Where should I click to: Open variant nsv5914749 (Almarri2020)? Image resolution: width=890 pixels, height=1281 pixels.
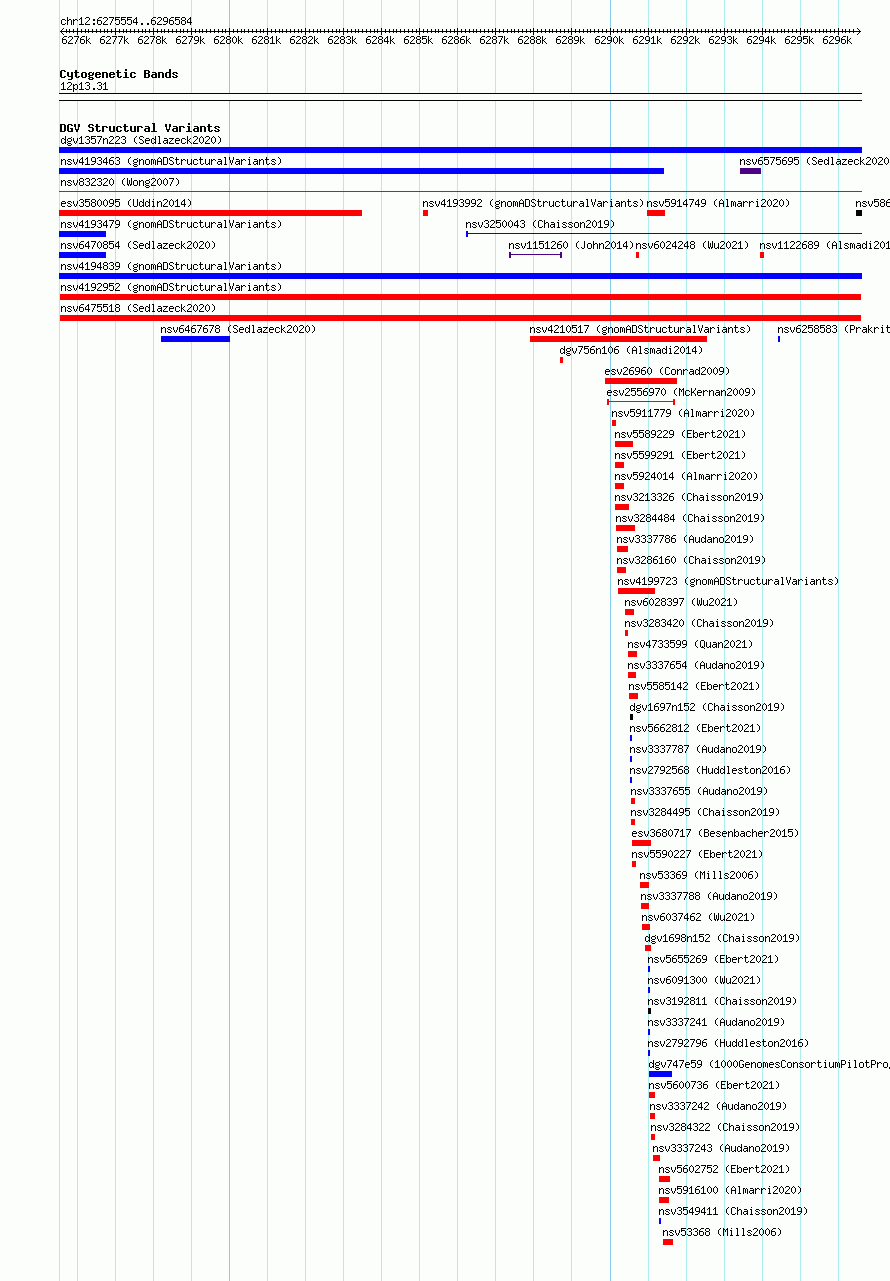pos(718,203)
